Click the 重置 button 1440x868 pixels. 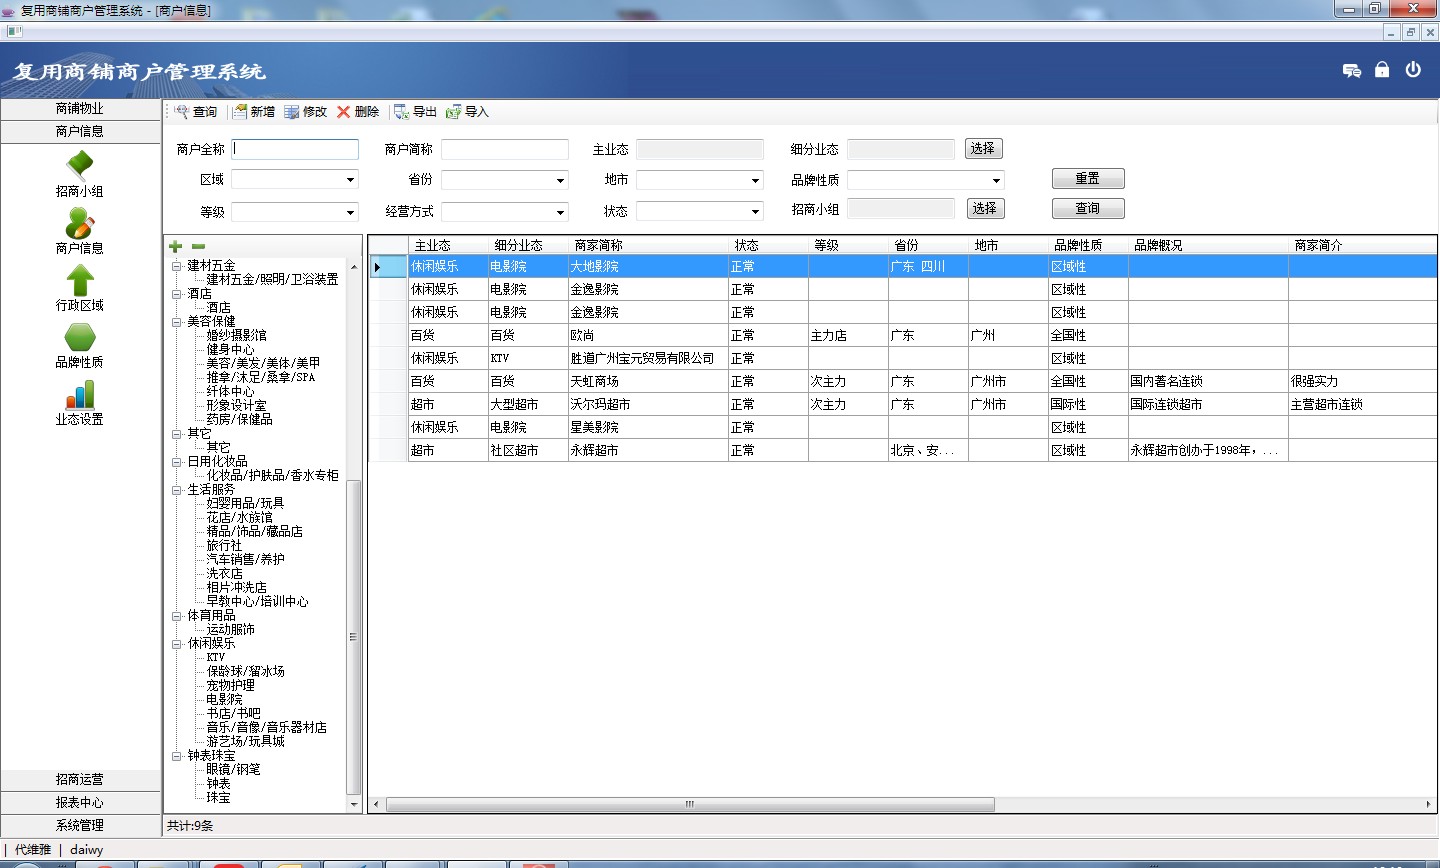pyautogui.click(x=1088, y=178)
